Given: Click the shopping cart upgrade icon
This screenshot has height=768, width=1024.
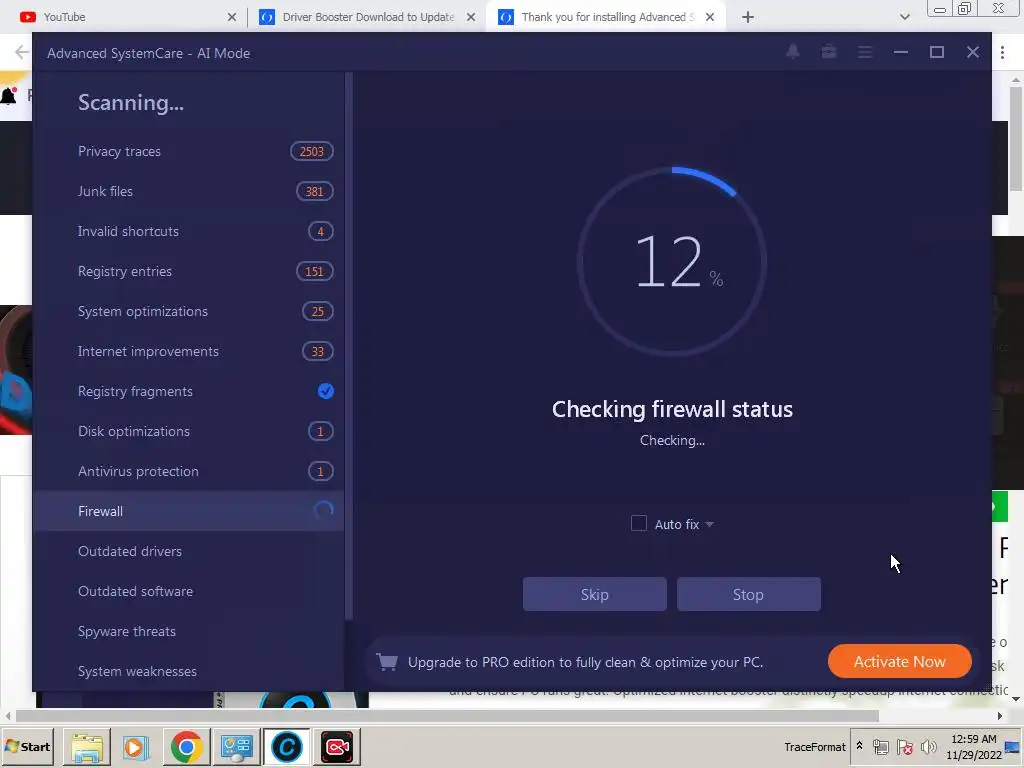Looking at the screenshot, I should [387, 662].
